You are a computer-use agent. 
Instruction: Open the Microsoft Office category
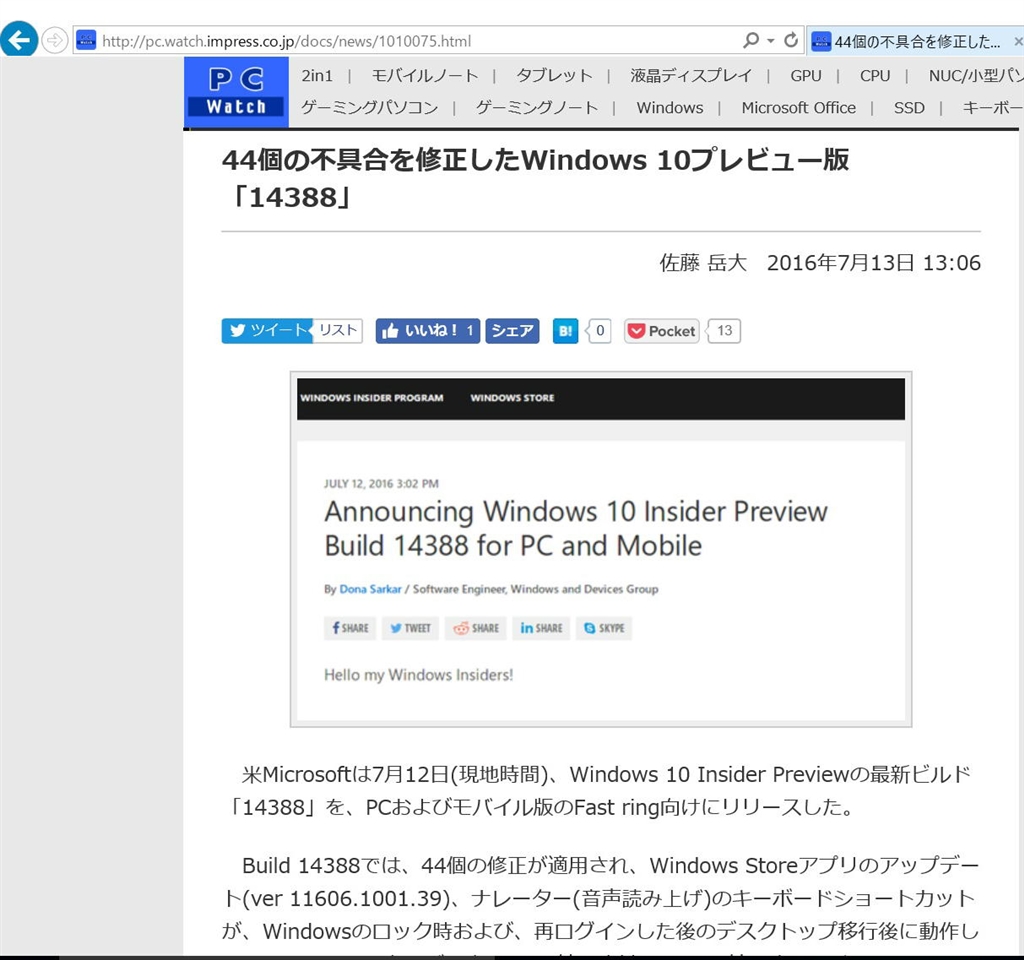(798, 108)
